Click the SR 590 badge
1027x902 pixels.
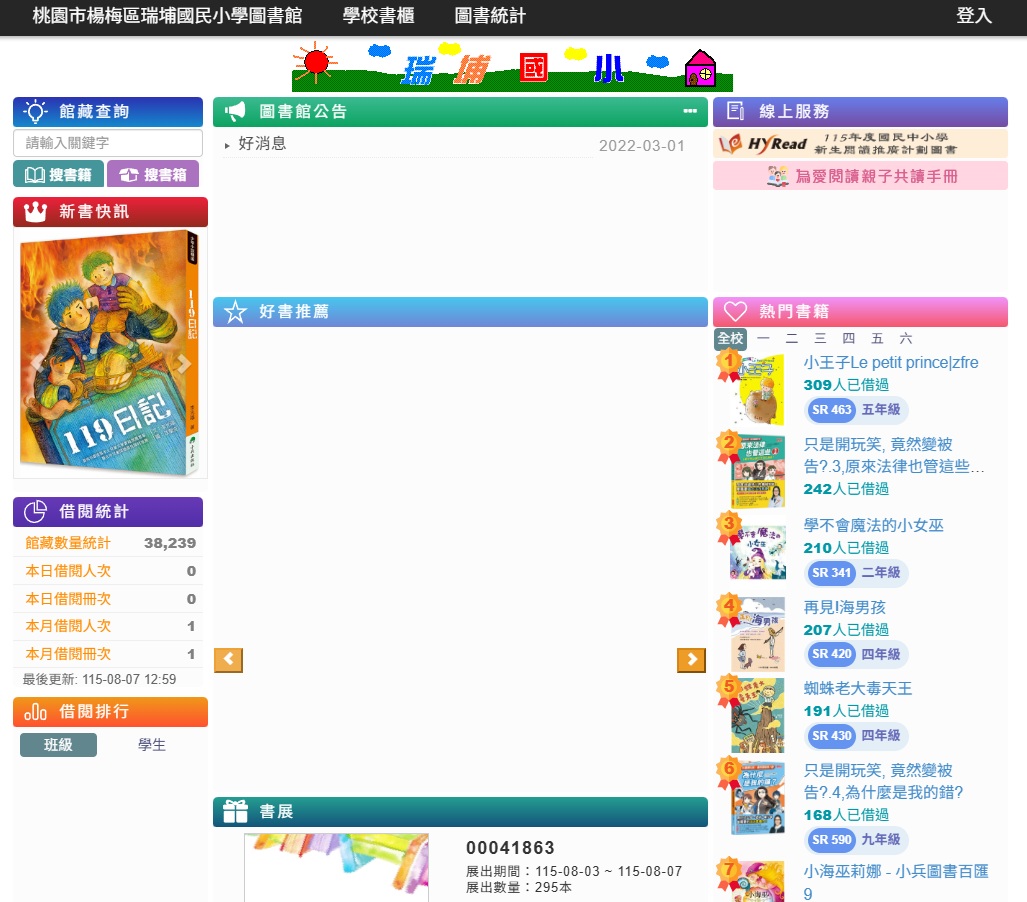click(x=831, y=840)
